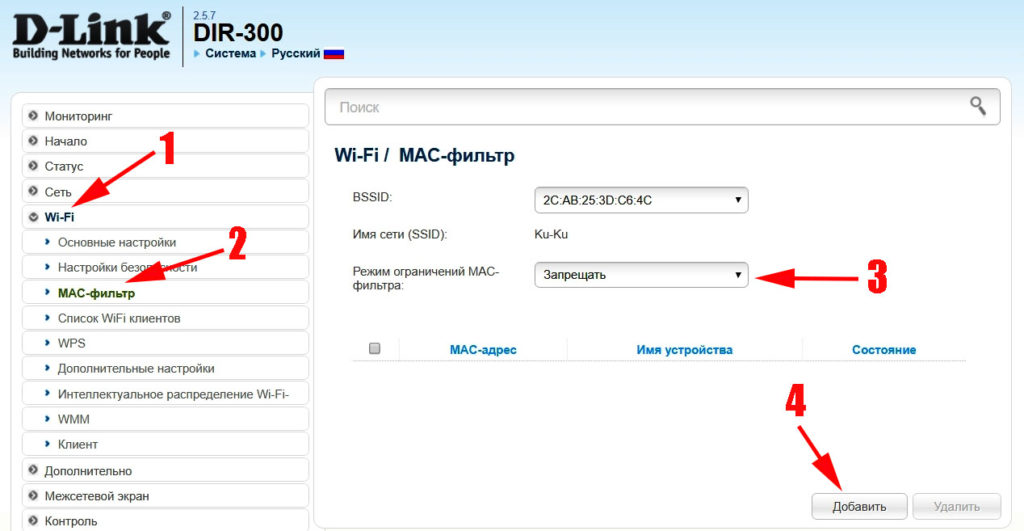Open the Русский language menu
Viewport: 1024px width, 531px height.
[x=295, y=54]
